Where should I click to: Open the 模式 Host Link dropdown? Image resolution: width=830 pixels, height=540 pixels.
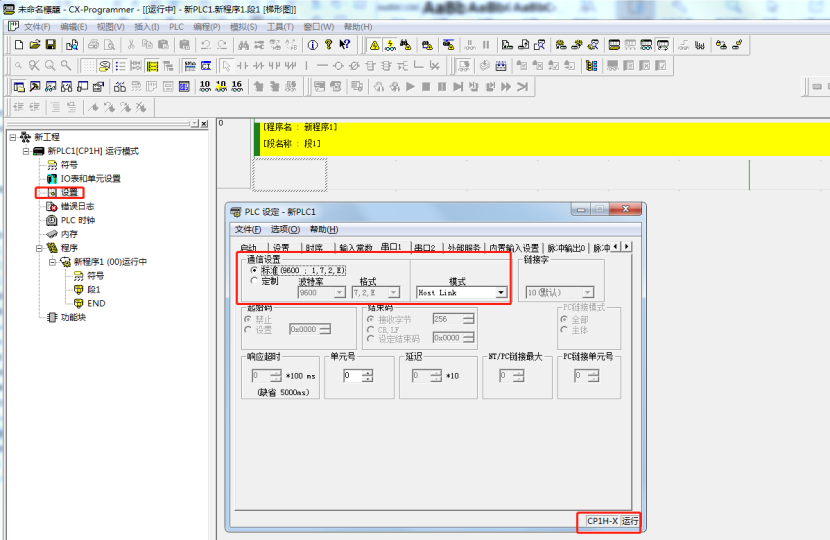(501, 293)
